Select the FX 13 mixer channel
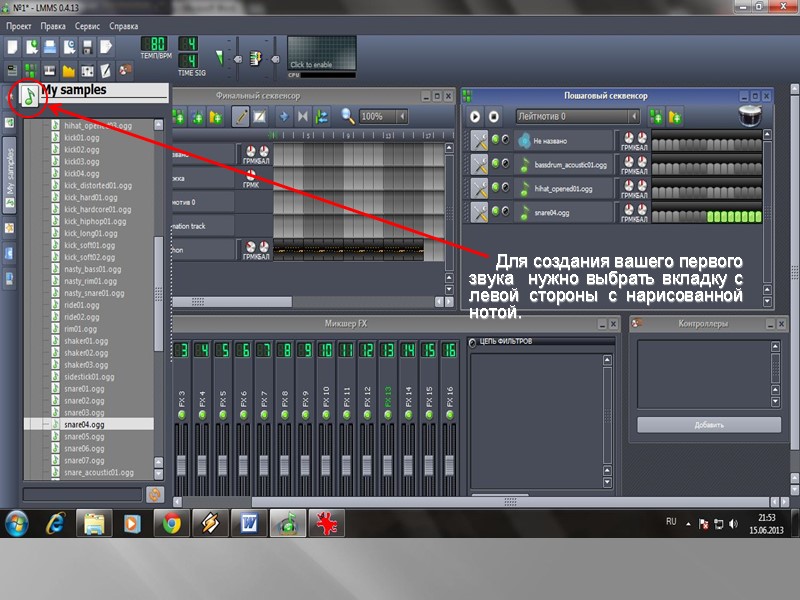This screenshot has width=800, height=600. click(387, 417)
